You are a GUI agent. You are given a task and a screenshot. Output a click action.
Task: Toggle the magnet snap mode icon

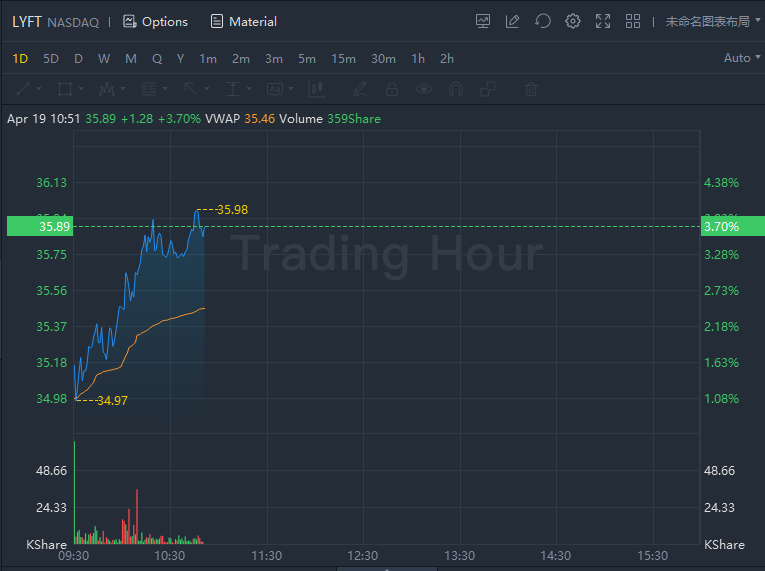pyautogui.click(x=455, y=89)
